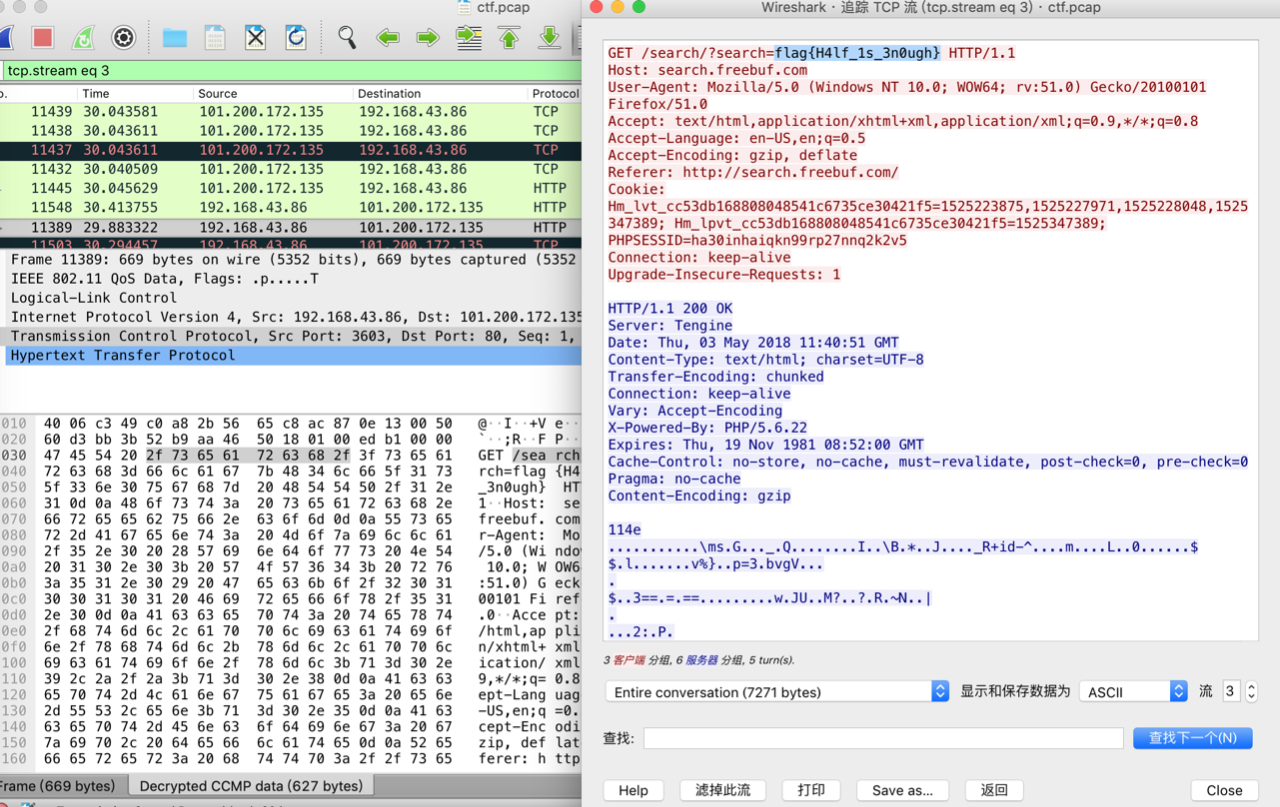1280x807 pixels.
Task: Go back to the previous packet arrow
Action: 388,38
